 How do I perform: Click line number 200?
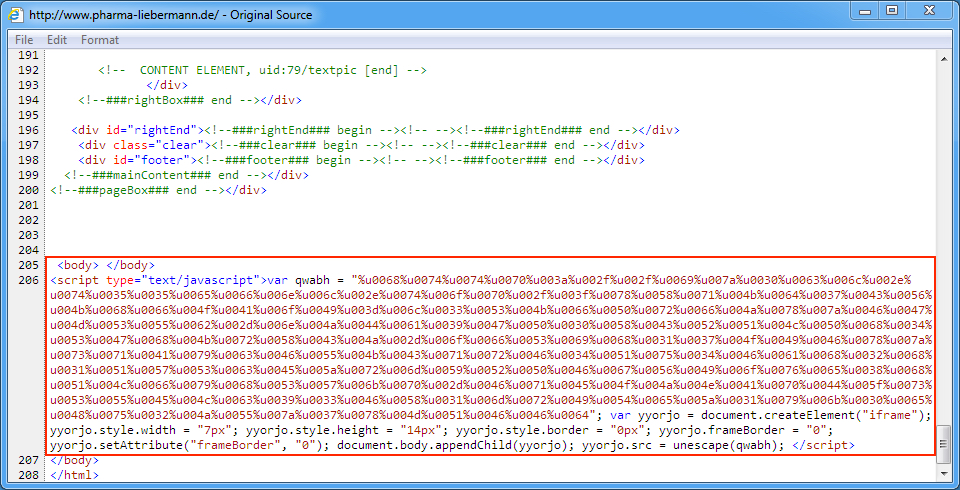[x=28, y=190]
